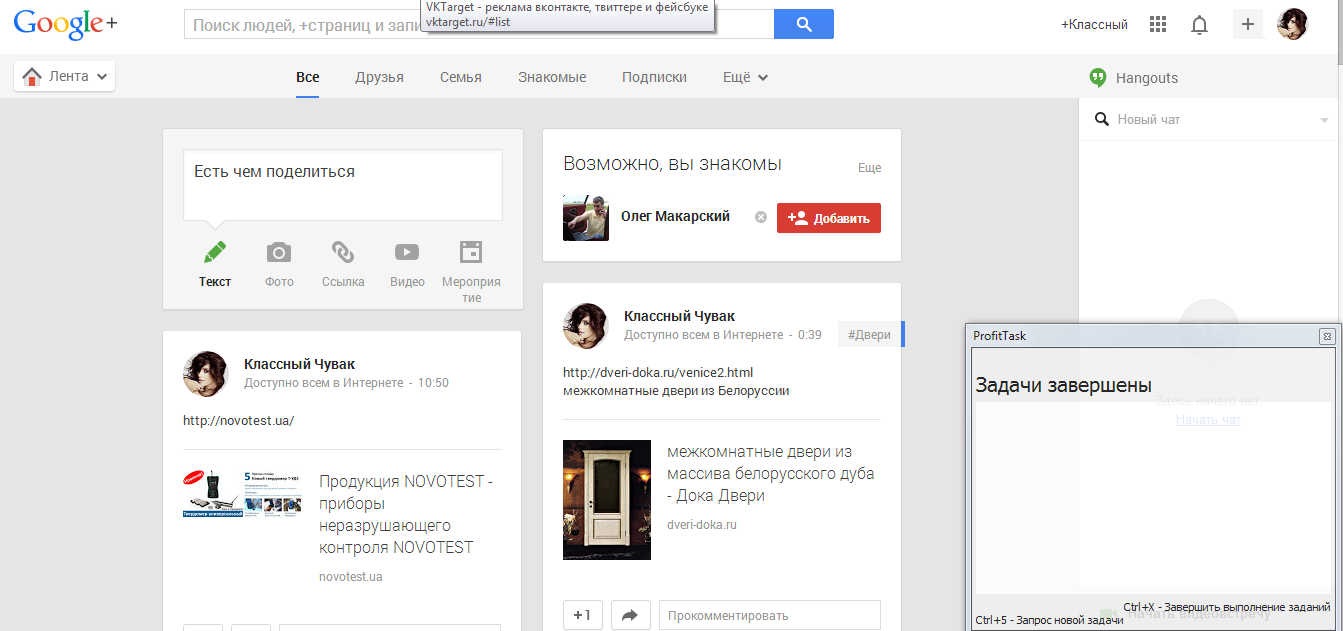
Task: Click Олег Макарский's photo
Action: [586, 218]
